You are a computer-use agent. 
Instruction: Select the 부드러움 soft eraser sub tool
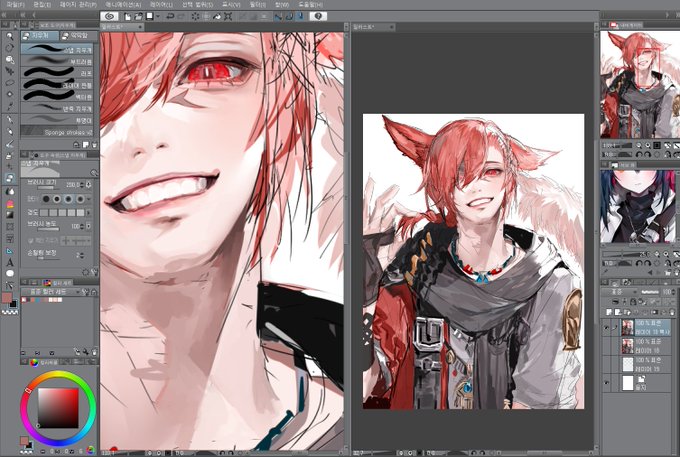[57, 62]
